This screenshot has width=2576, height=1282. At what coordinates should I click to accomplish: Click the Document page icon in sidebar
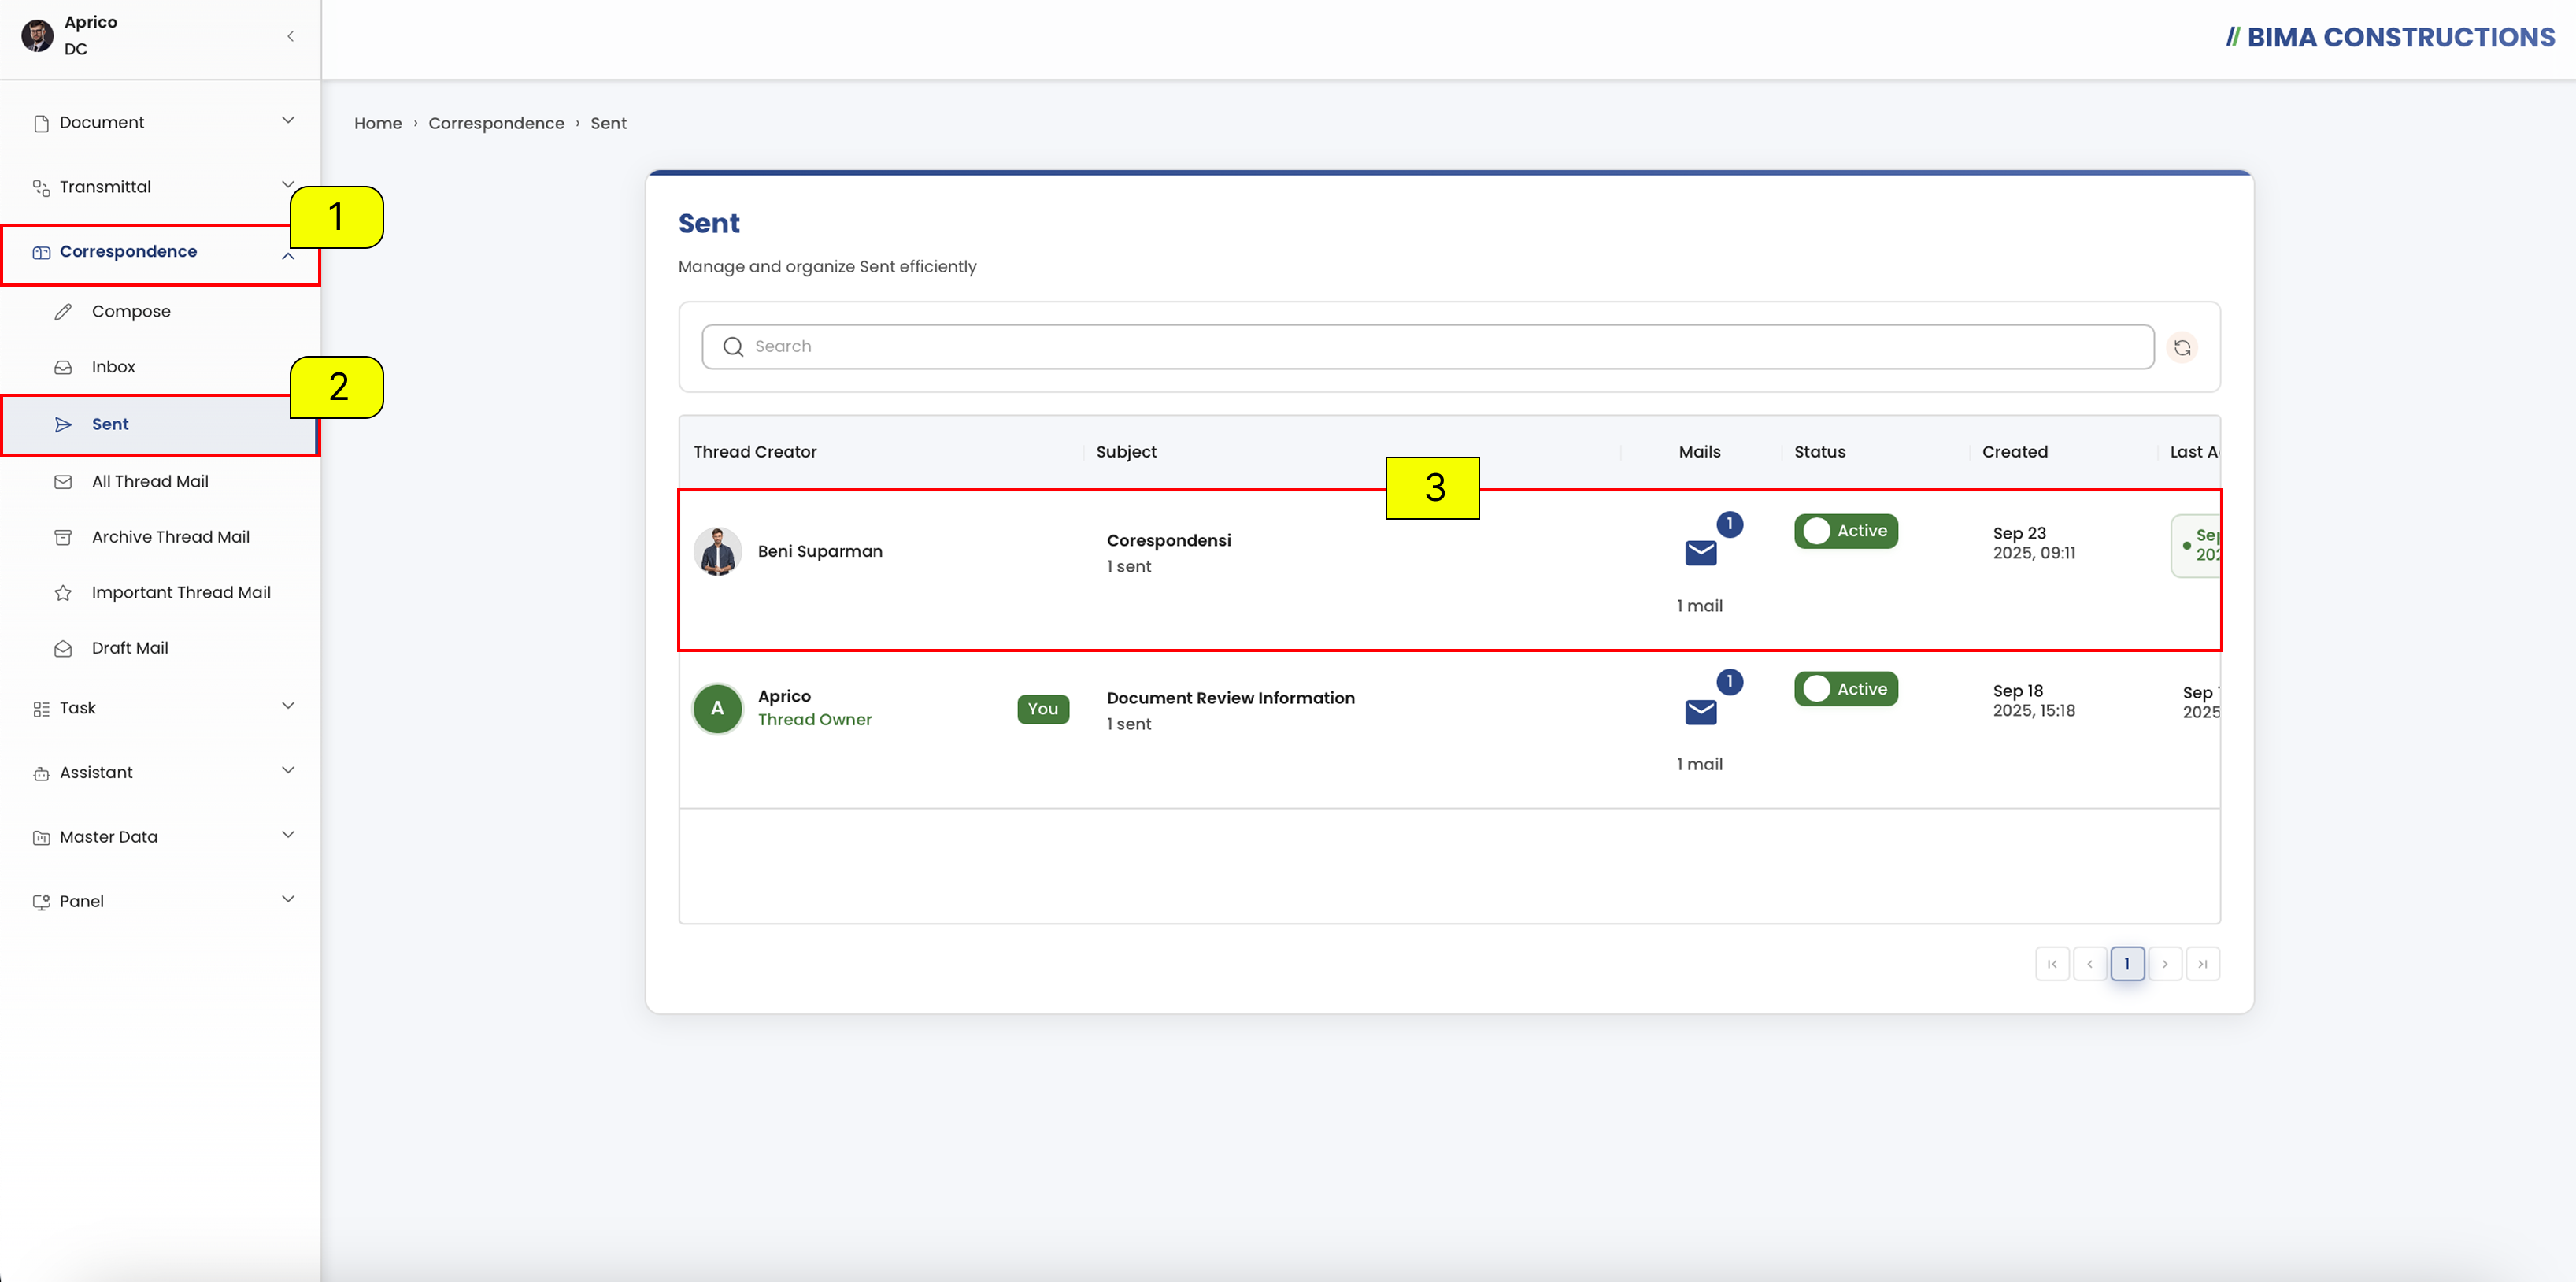click(41, 123)
